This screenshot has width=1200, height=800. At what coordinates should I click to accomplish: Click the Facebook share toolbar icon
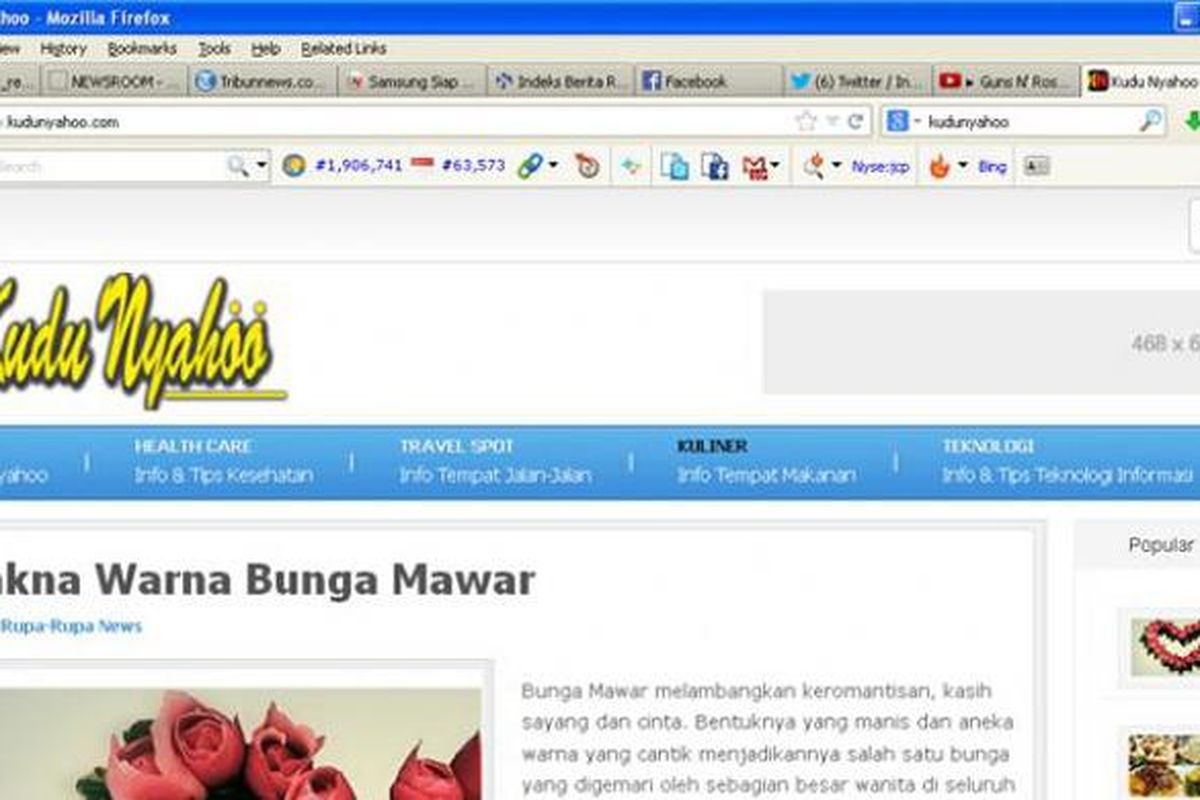click(714, 167)
